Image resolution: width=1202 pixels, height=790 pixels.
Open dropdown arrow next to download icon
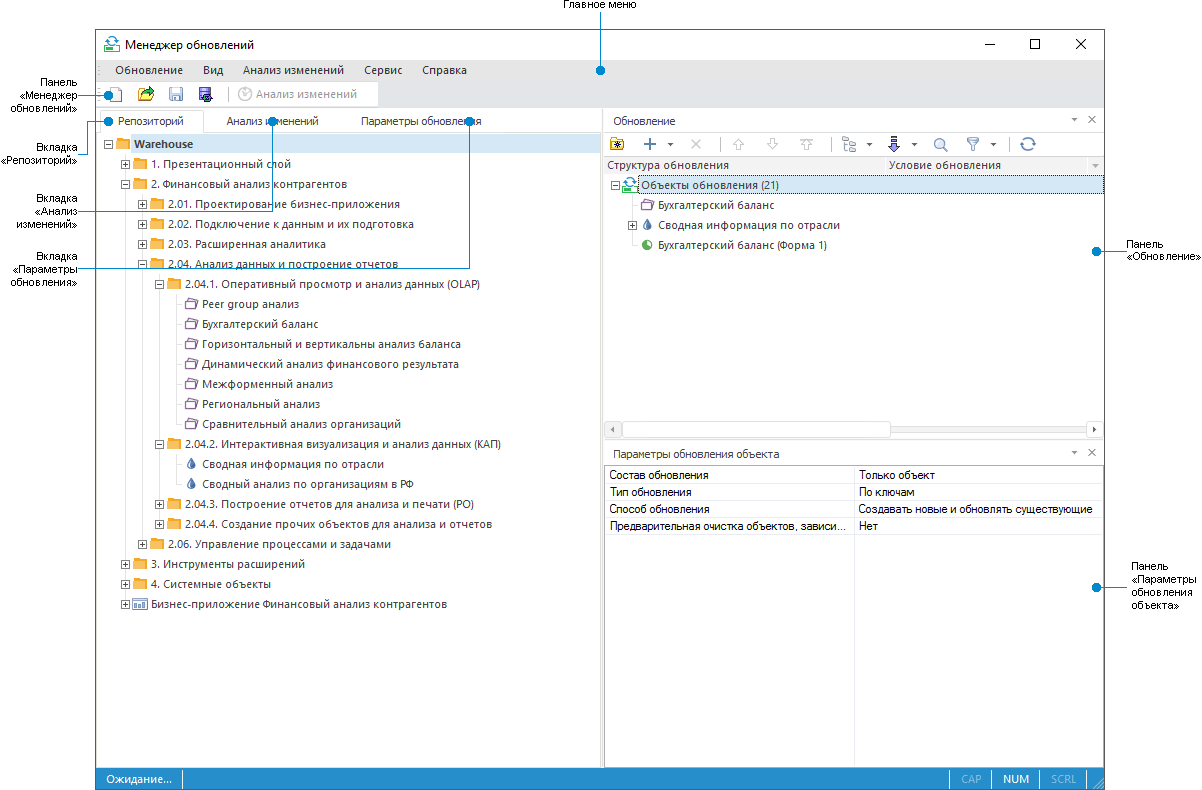(914, 145)
